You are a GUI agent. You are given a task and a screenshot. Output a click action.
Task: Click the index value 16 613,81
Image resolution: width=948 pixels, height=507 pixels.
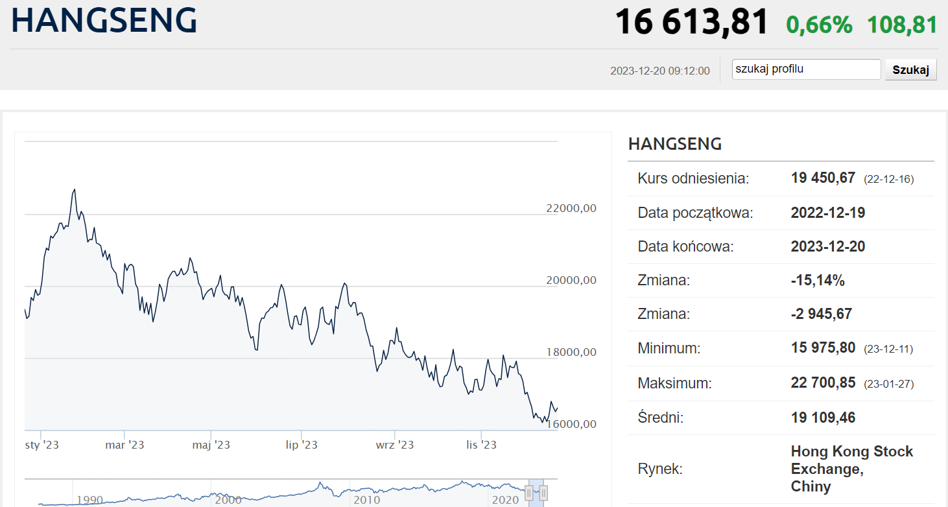pos(691,22)
